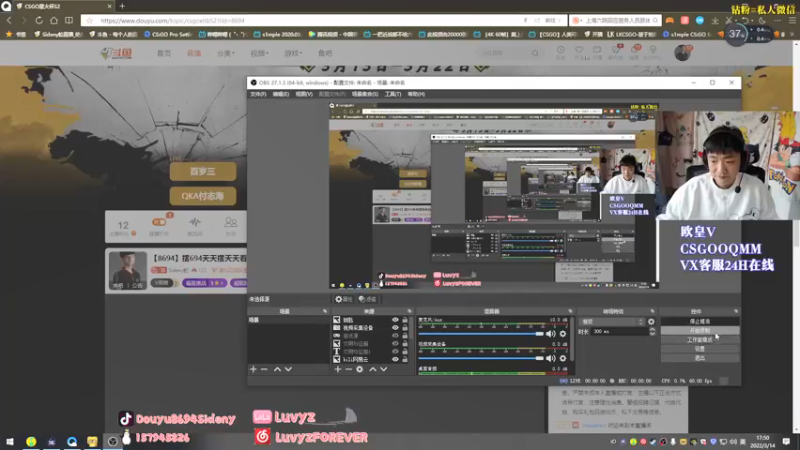Image resolution: width=800 pixels, height=450 pixels.
Task: Open the OBS View menu
Action: 304,94
